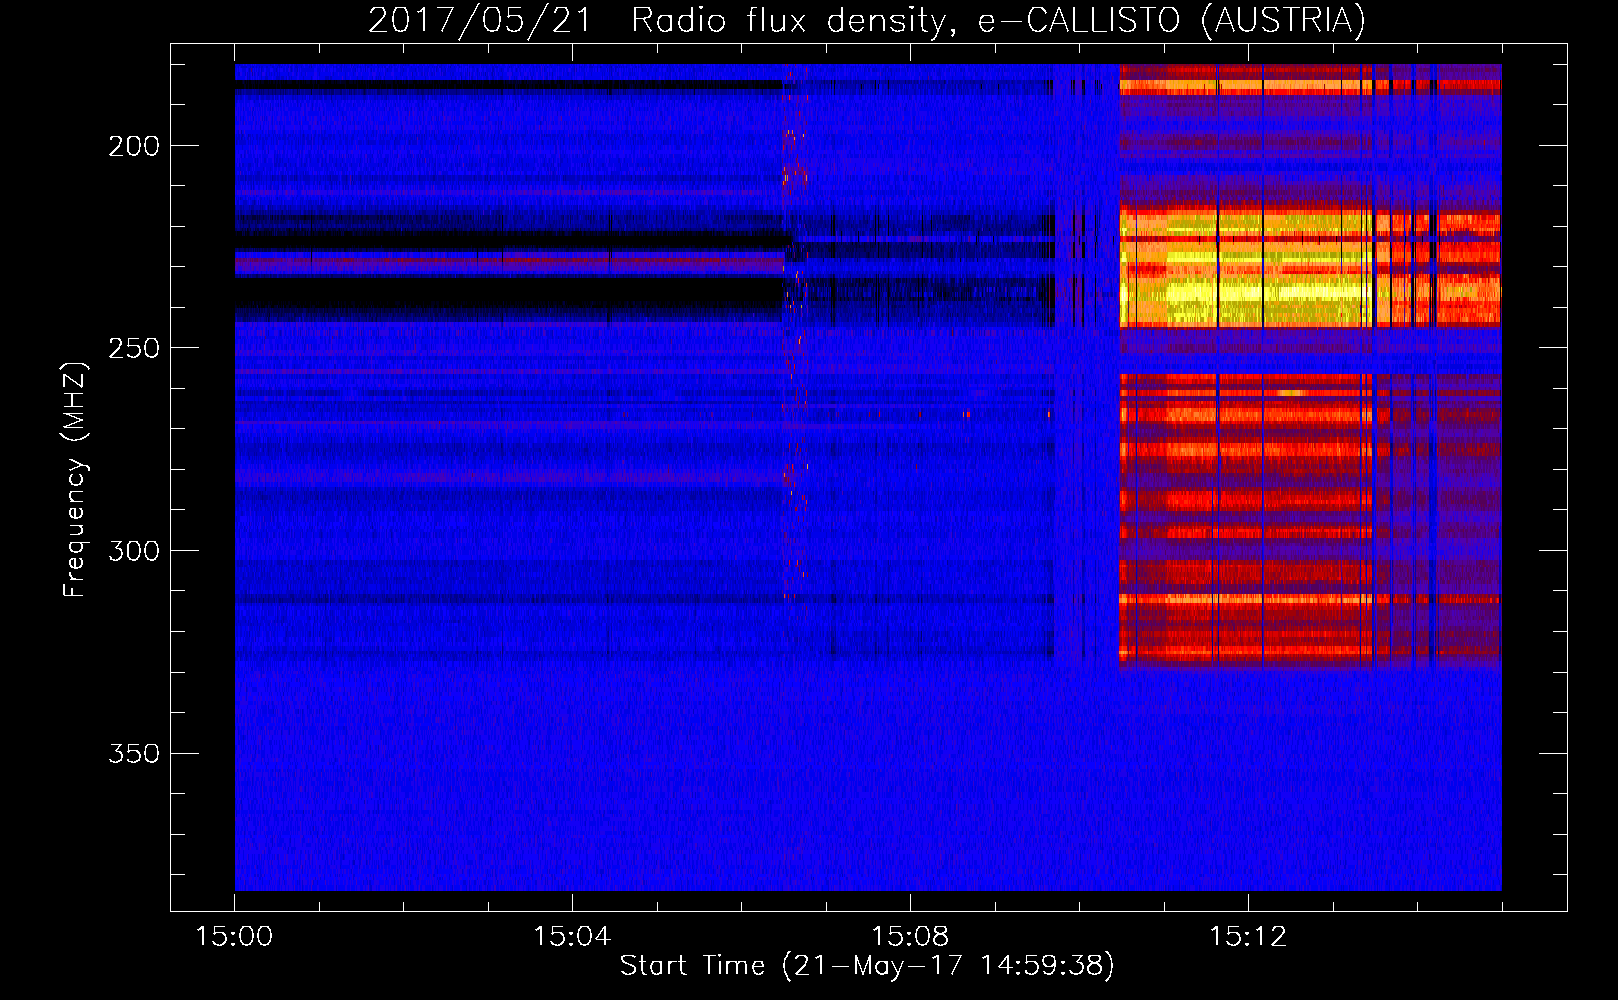Click the plot title 'Radio flux density, e-CALLISTO (AUSTRIA)'
Screen dimensions: 1618x1000
coord(998,20)
